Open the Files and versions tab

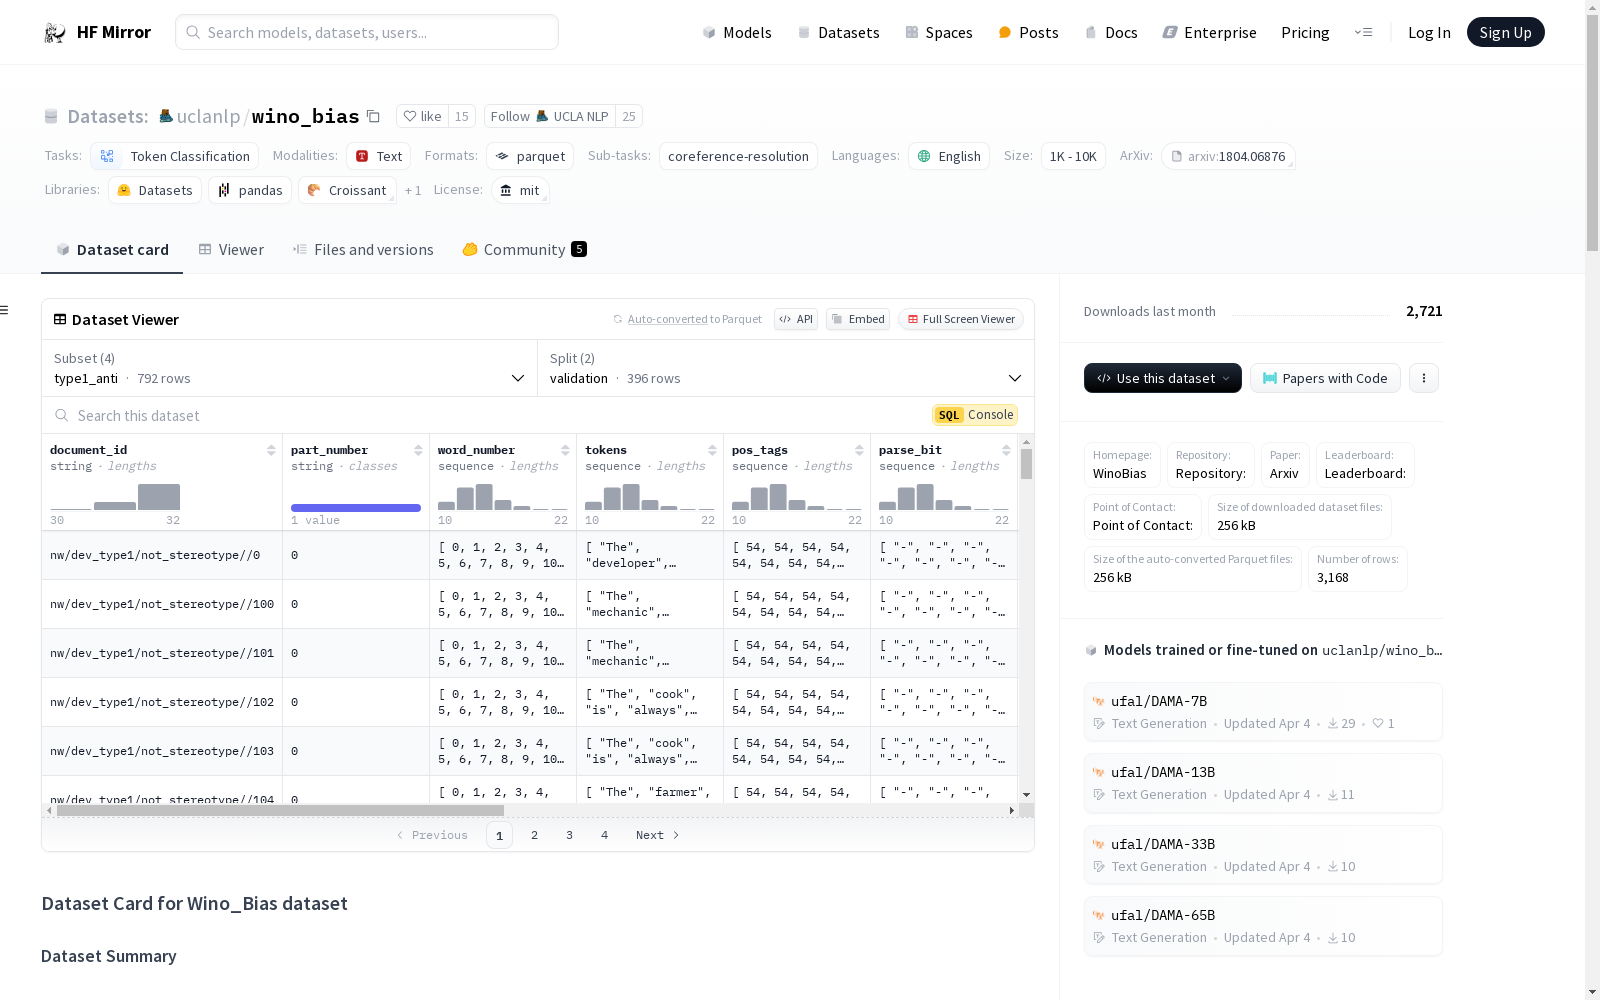click(x=363, y=249)
